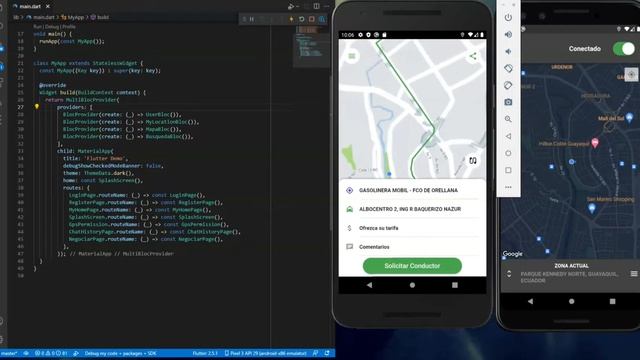The width and height of the screenshot is (640, 360).
Task: Click the errors and warnings status bar item
Action: [51, 353]
